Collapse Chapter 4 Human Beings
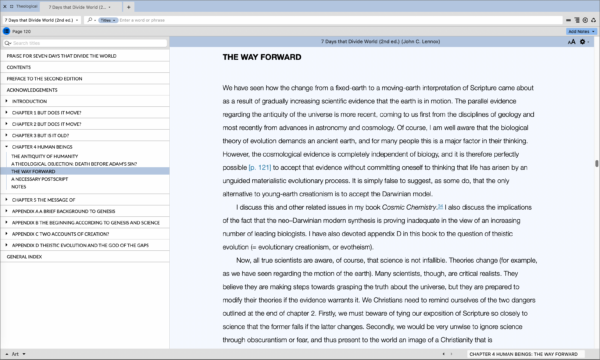This screenshot has height=360, width=600. tap(7, 147)
